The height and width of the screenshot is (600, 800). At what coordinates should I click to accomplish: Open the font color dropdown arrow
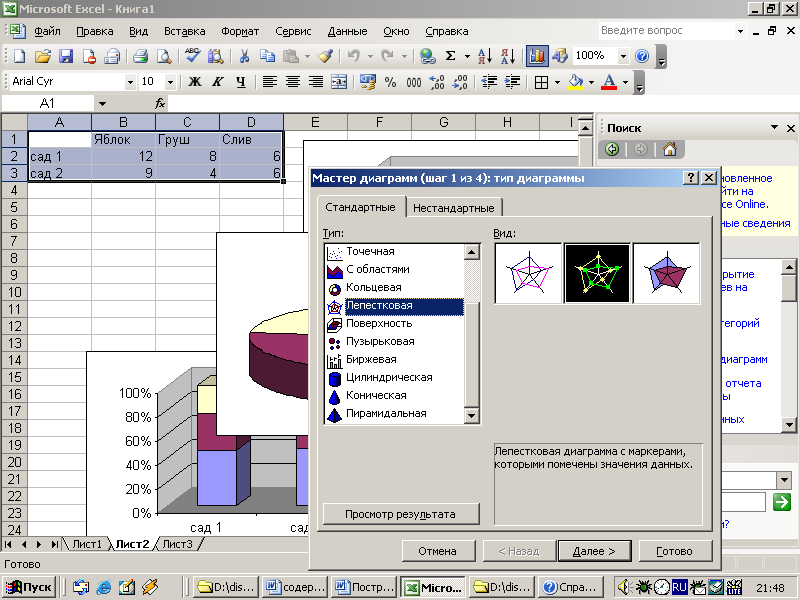pos(626,82)
